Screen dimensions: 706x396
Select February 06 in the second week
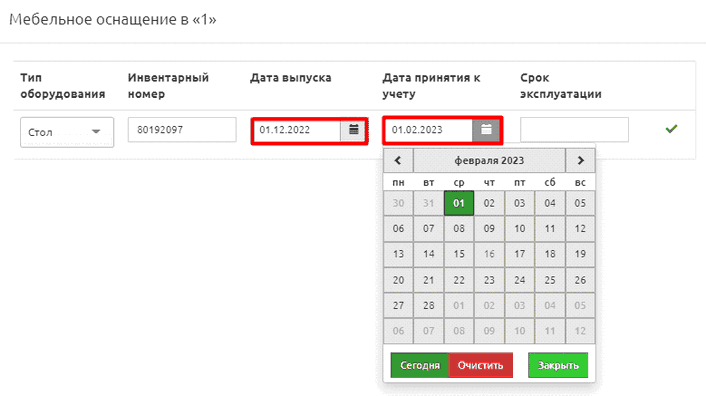[x=398, y=229]
